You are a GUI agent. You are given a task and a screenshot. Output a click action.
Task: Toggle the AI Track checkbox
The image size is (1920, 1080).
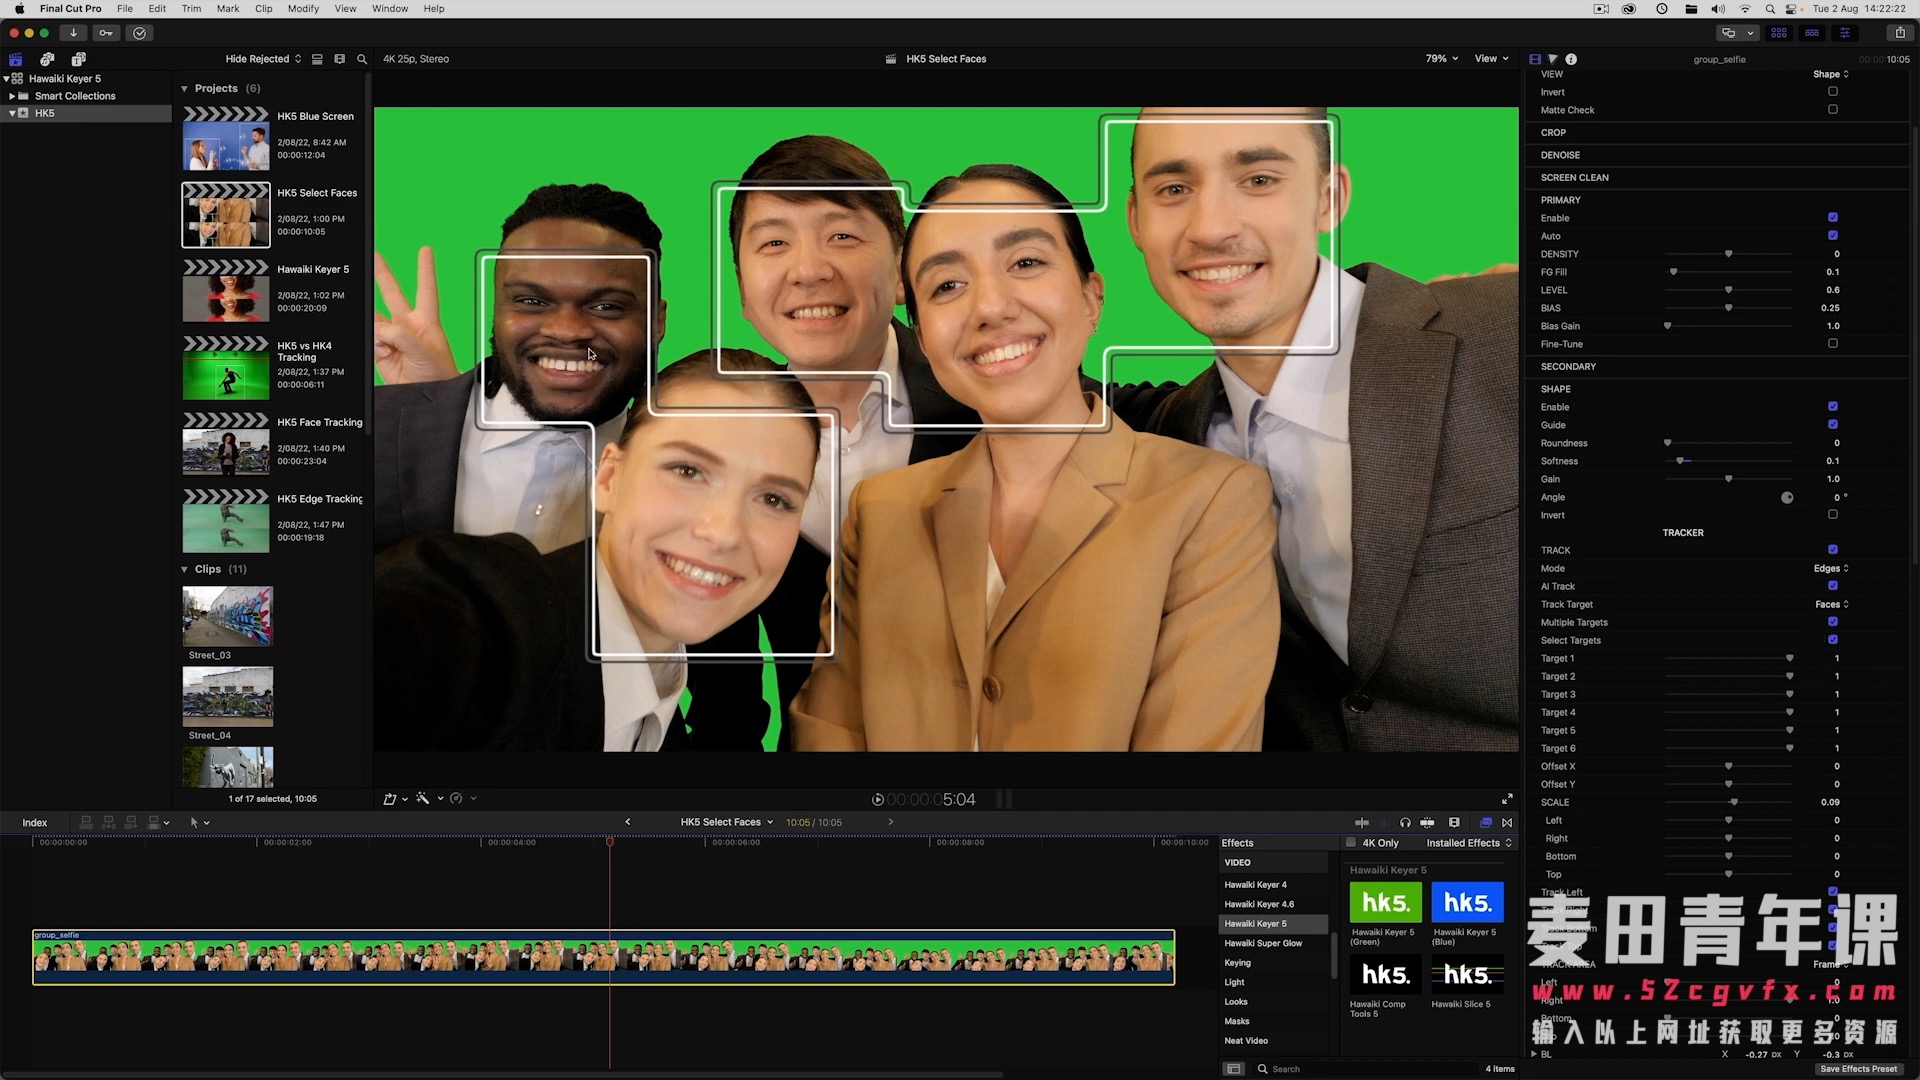[x=1833, y=585]
